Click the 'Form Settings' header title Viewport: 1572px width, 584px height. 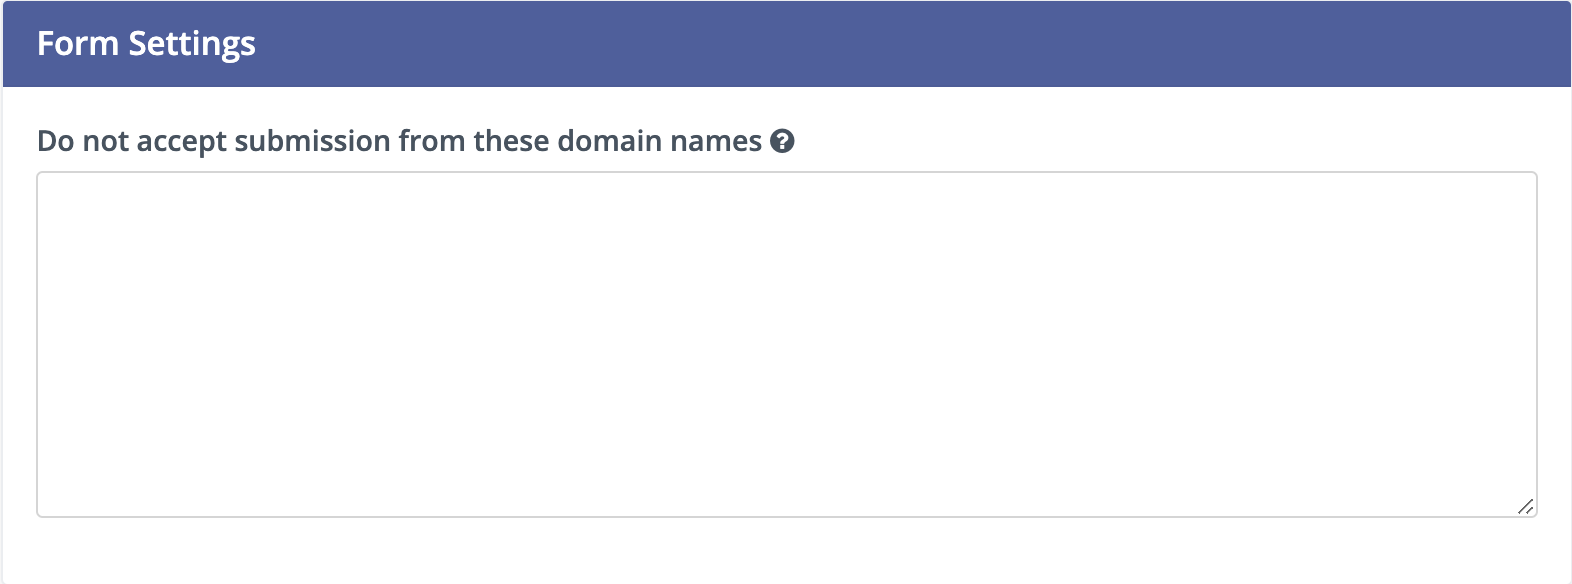[x=146, y=44]
